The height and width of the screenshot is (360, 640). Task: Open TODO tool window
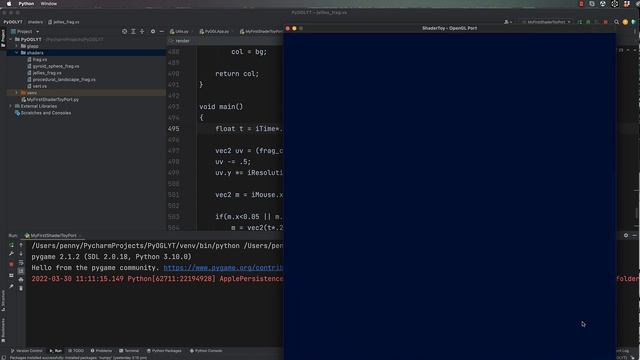point(76,351)
